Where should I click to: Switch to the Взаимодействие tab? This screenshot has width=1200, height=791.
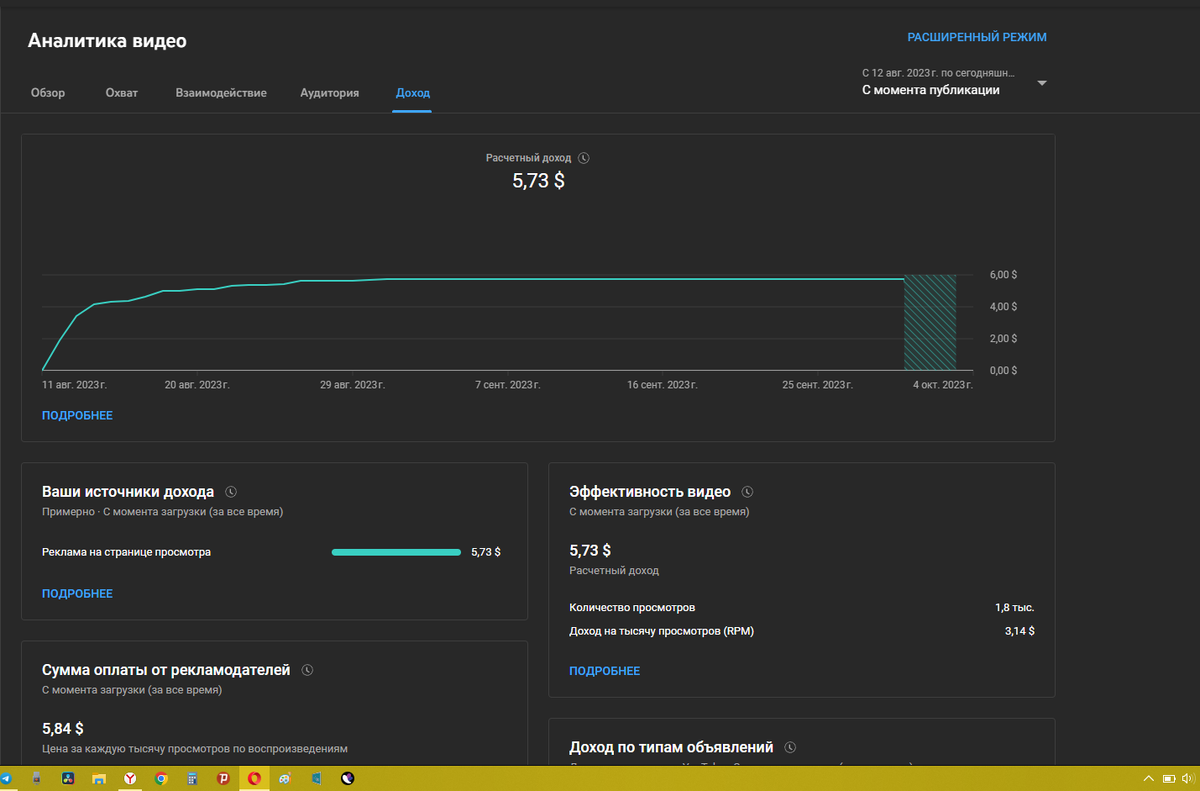point(221,93)
